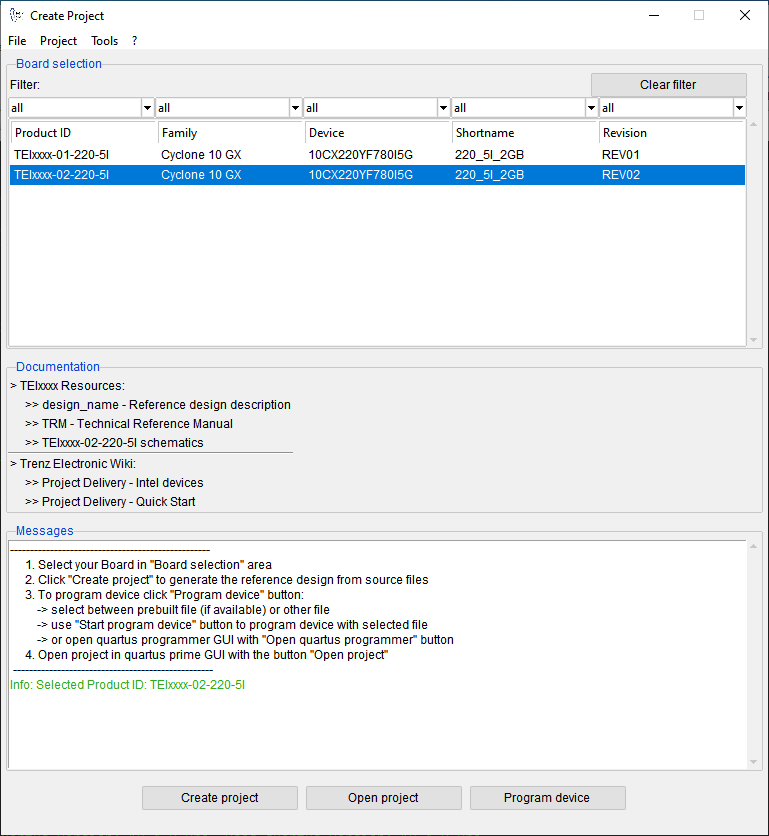Click the Create project button

point(220,798)
